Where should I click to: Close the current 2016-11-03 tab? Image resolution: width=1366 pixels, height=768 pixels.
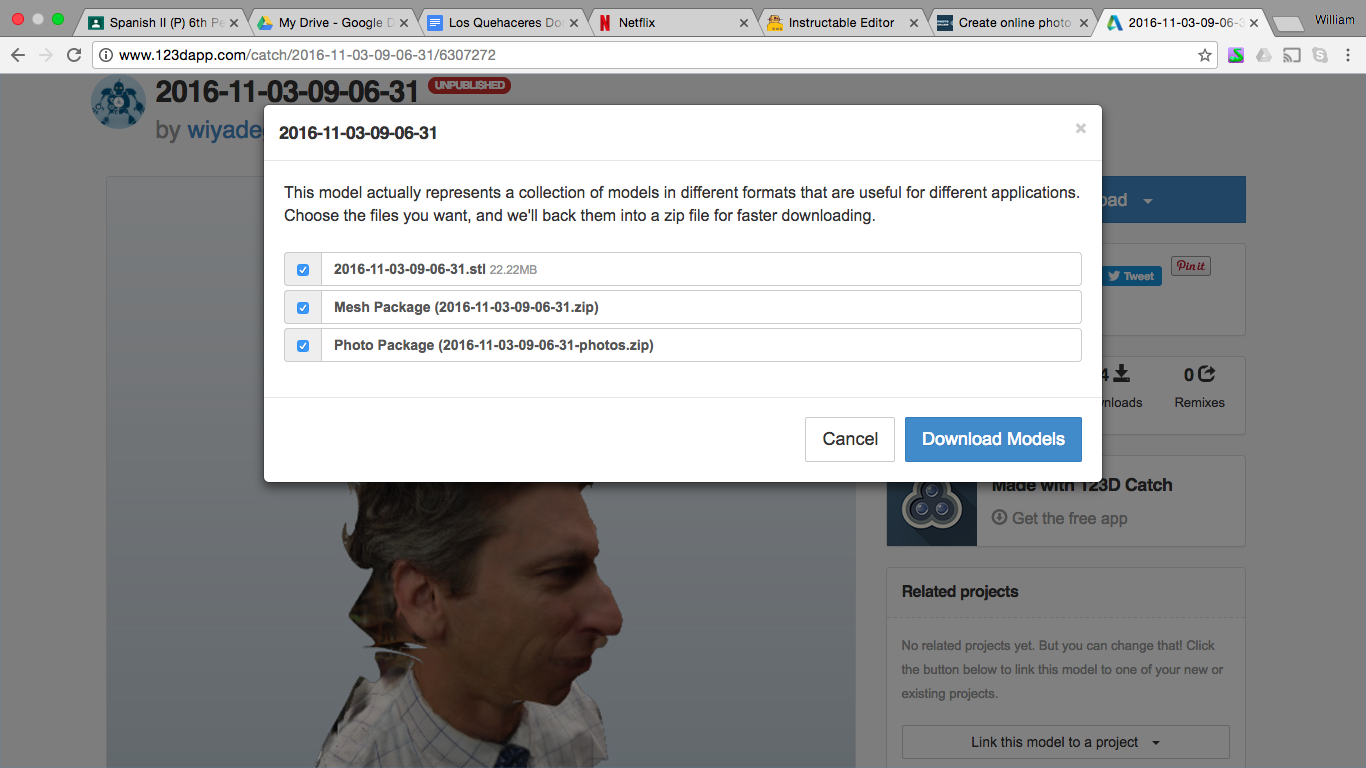(x=1253, y=22)
